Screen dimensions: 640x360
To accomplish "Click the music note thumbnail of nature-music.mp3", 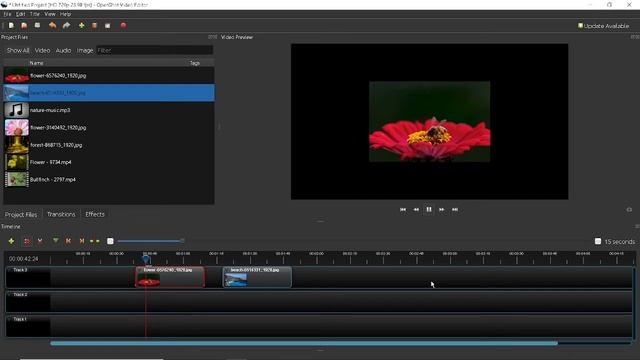I will [16, 110].
